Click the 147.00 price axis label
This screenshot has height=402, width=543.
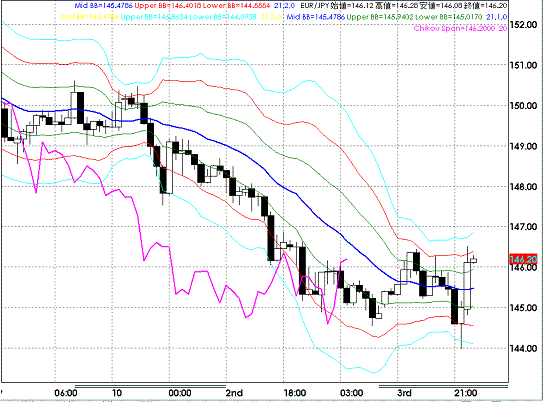pos(523,227)
